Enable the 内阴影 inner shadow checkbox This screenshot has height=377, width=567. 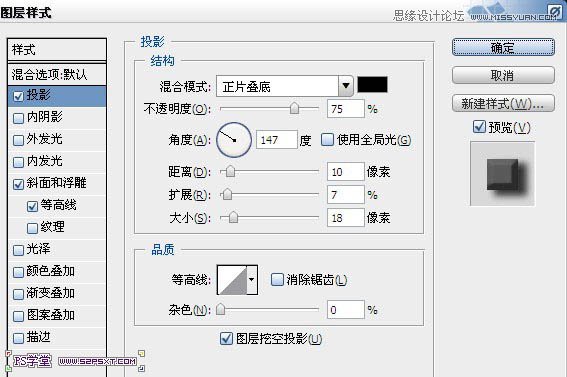(18, 118)
